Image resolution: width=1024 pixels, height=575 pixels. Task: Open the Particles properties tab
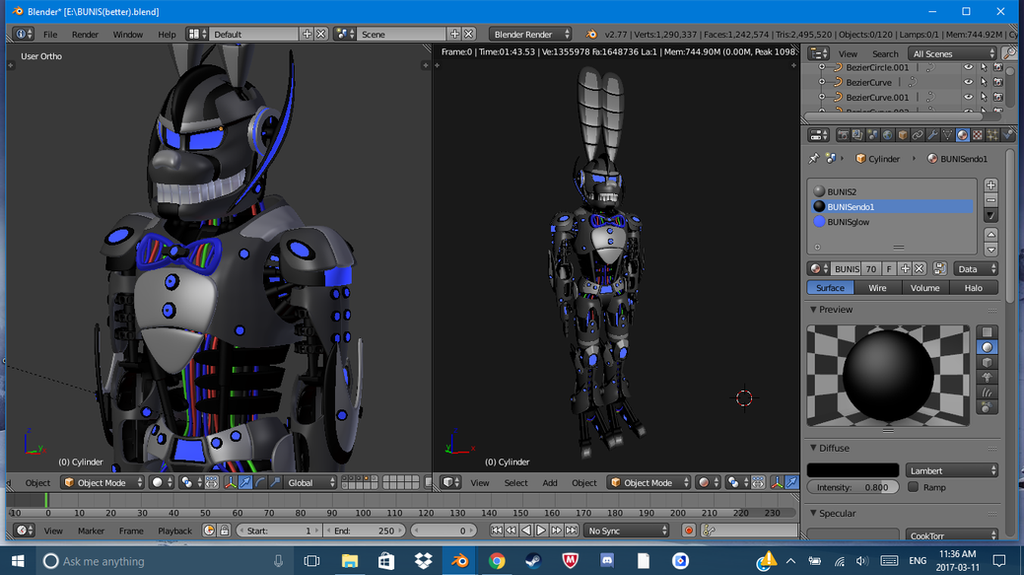pyautogui.click(x=993, y=135)
